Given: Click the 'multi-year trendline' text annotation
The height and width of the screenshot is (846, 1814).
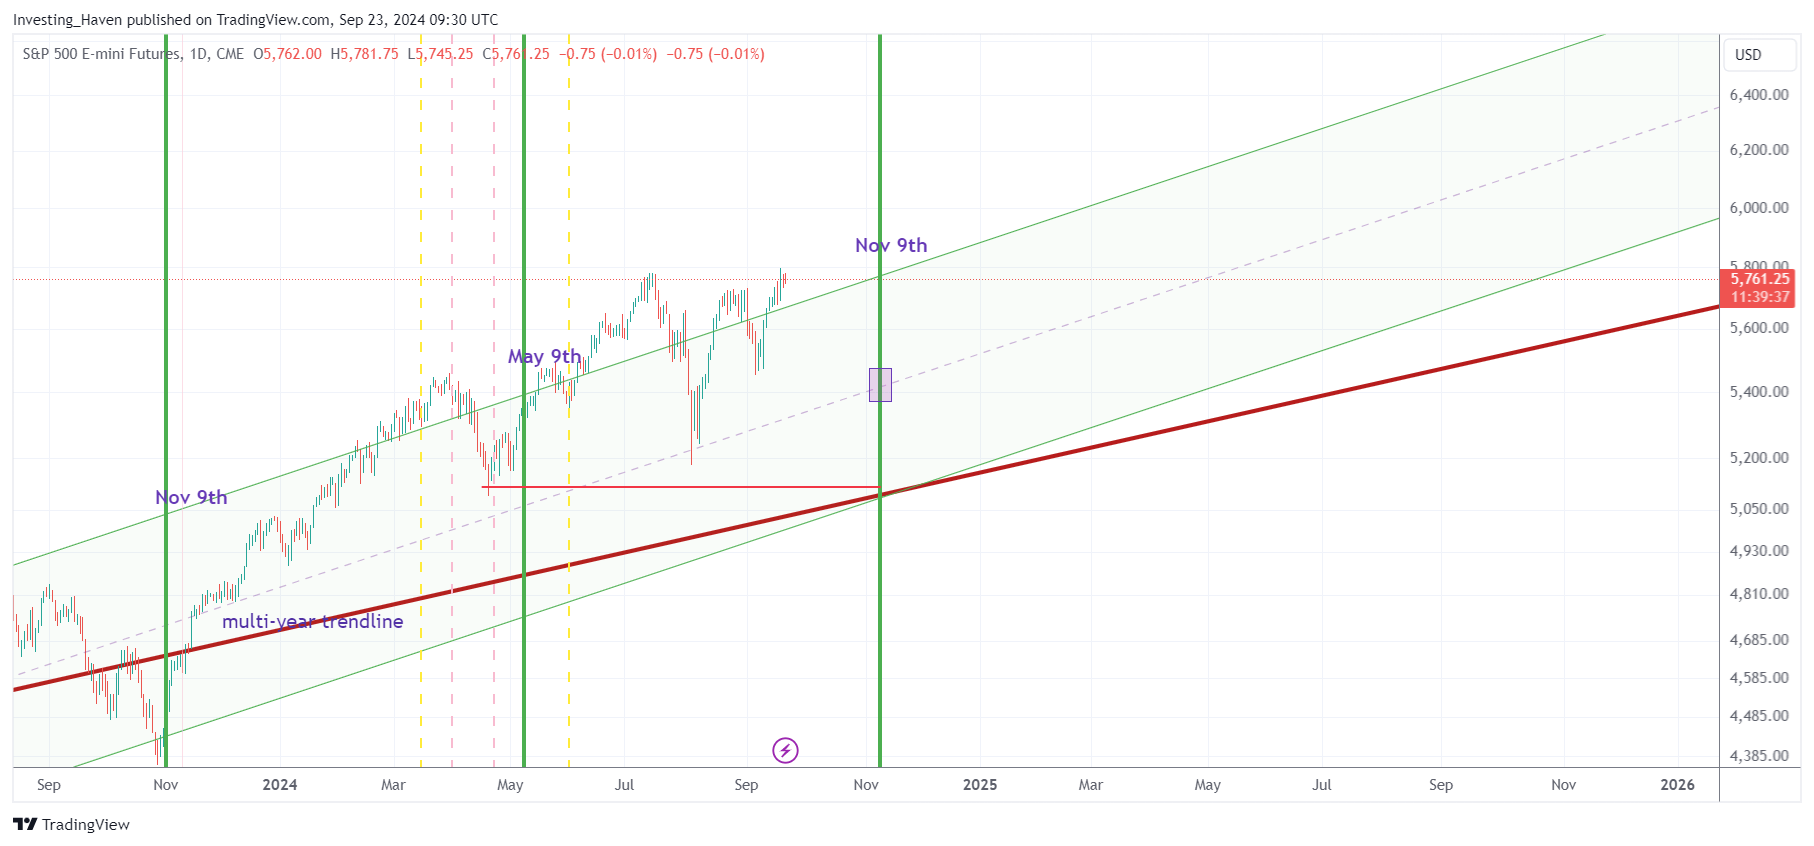Looking at the screenshot, I should point(312,621).
